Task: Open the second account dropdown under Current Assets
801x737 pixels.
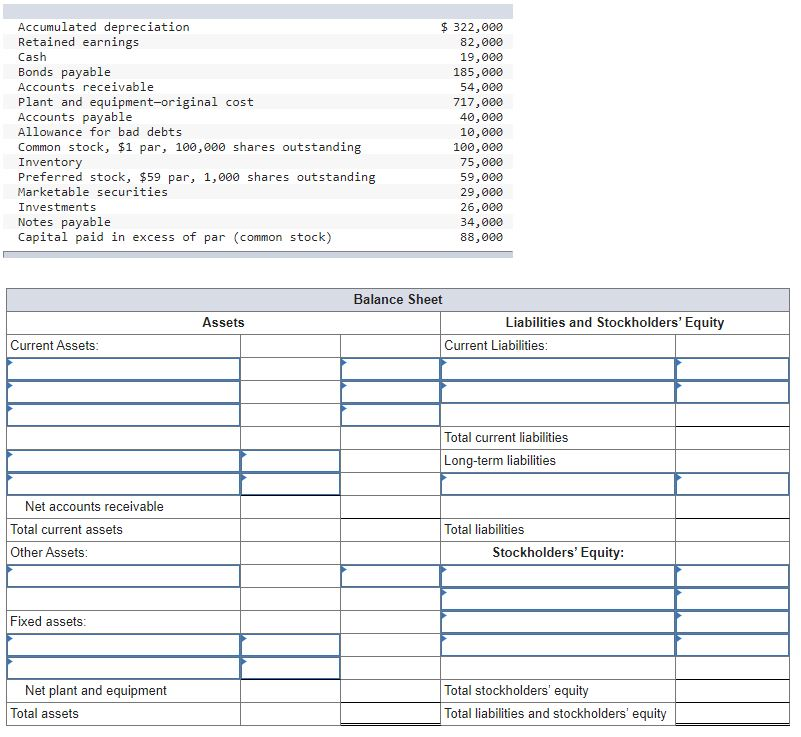Action: pos(123,392)
